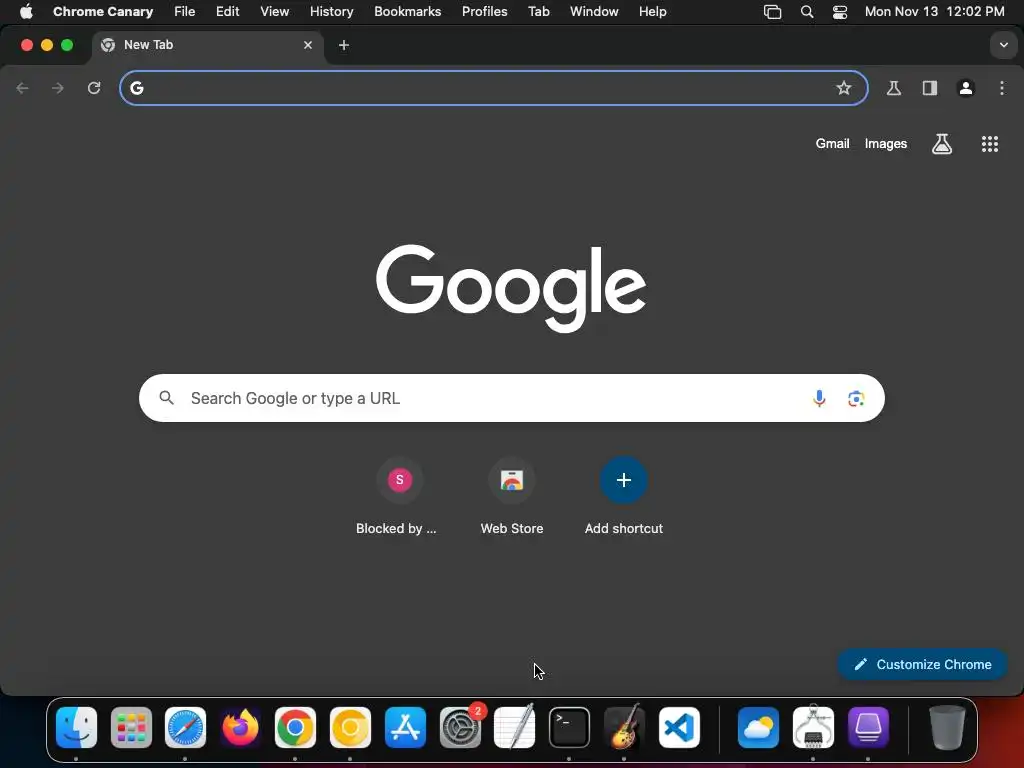The image size is (1024, 768).
Task: Open App Store from the Dock
Action: (405, 728)
